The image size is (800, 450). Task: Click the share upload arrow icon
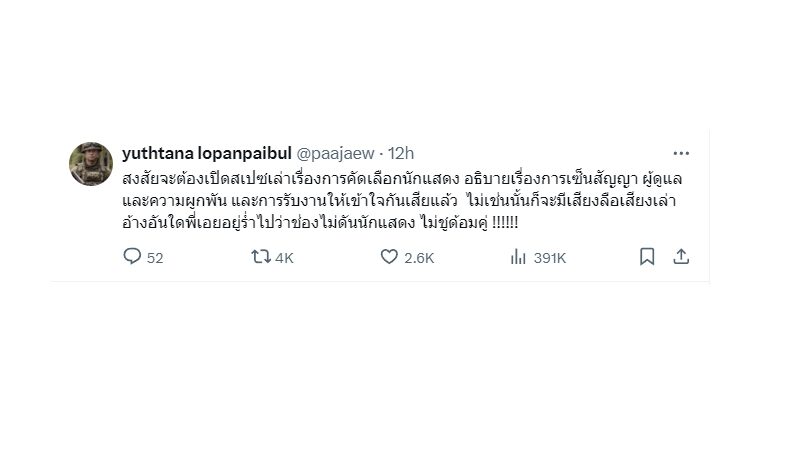[681, 256]
